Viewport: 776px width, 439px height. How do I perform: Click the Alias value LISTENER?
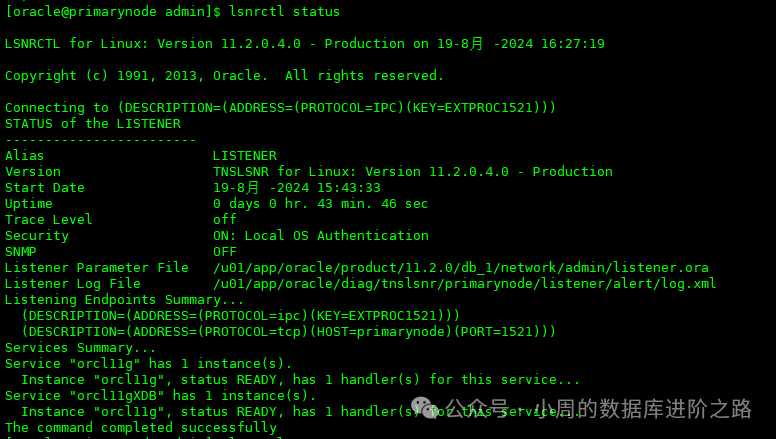[244, 156]
